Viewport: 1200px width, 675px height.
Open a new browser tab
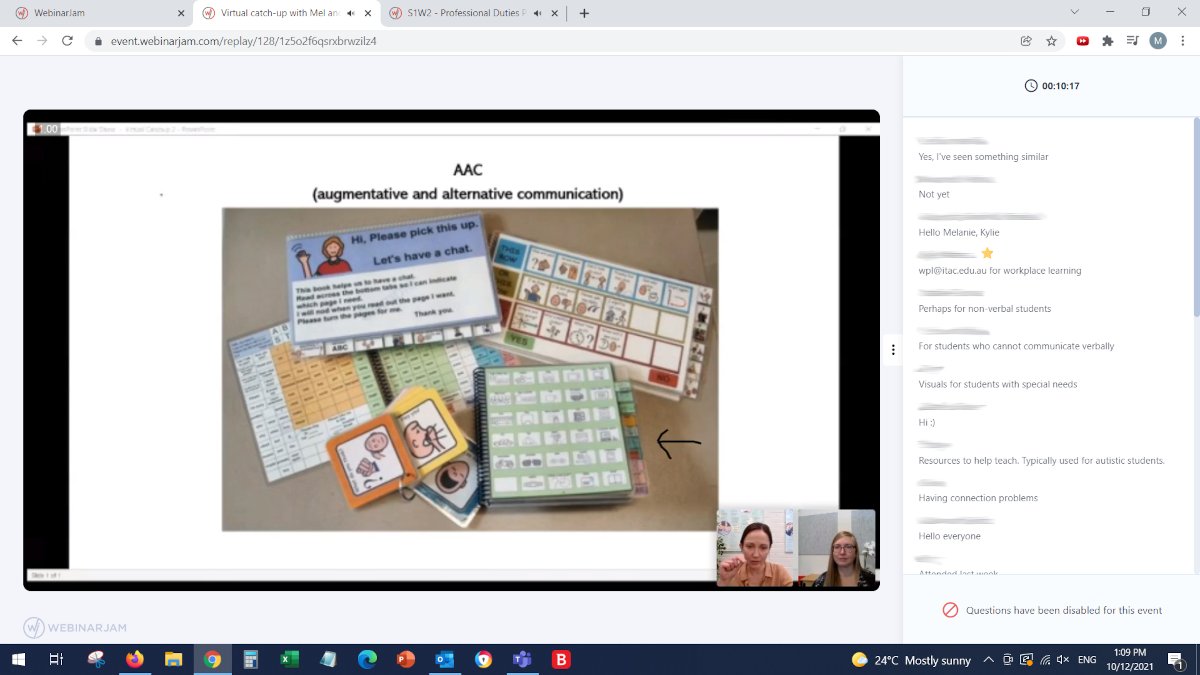tap(584, 13)
